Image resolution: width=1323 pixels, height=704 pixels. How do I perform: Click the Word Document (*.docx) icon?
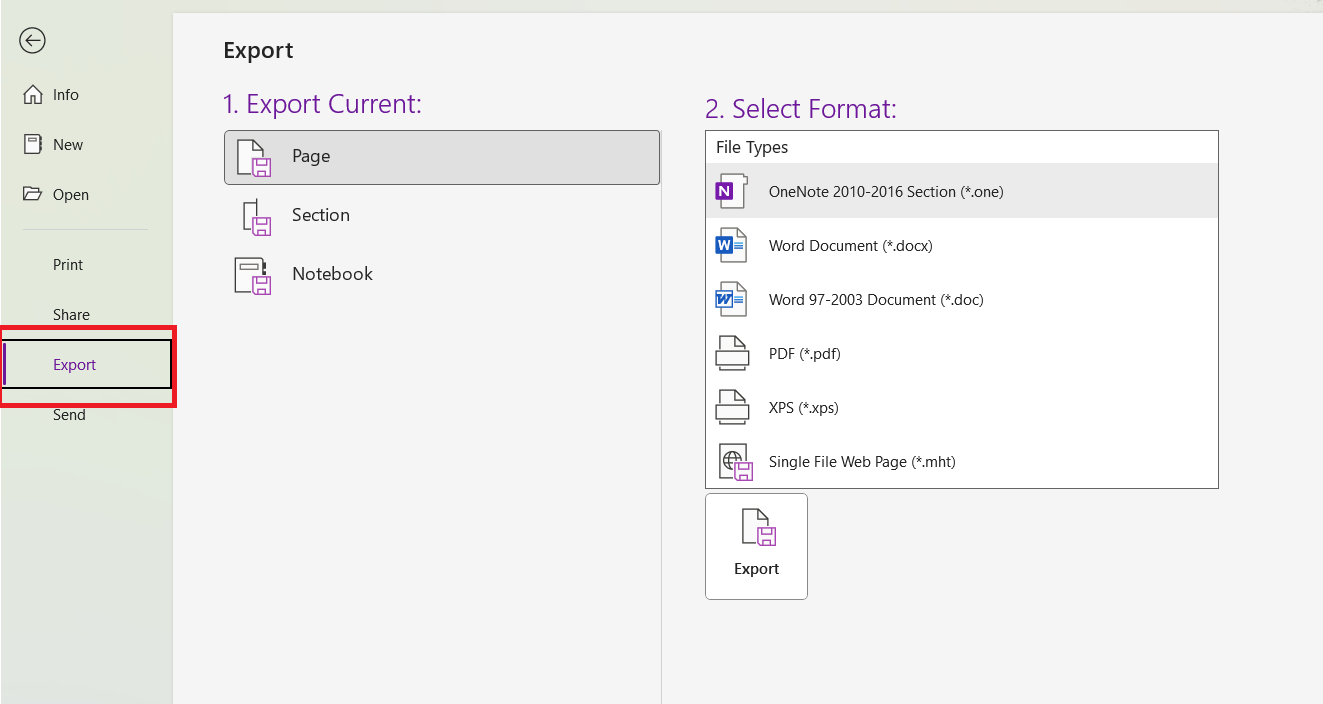click(731, 244)
